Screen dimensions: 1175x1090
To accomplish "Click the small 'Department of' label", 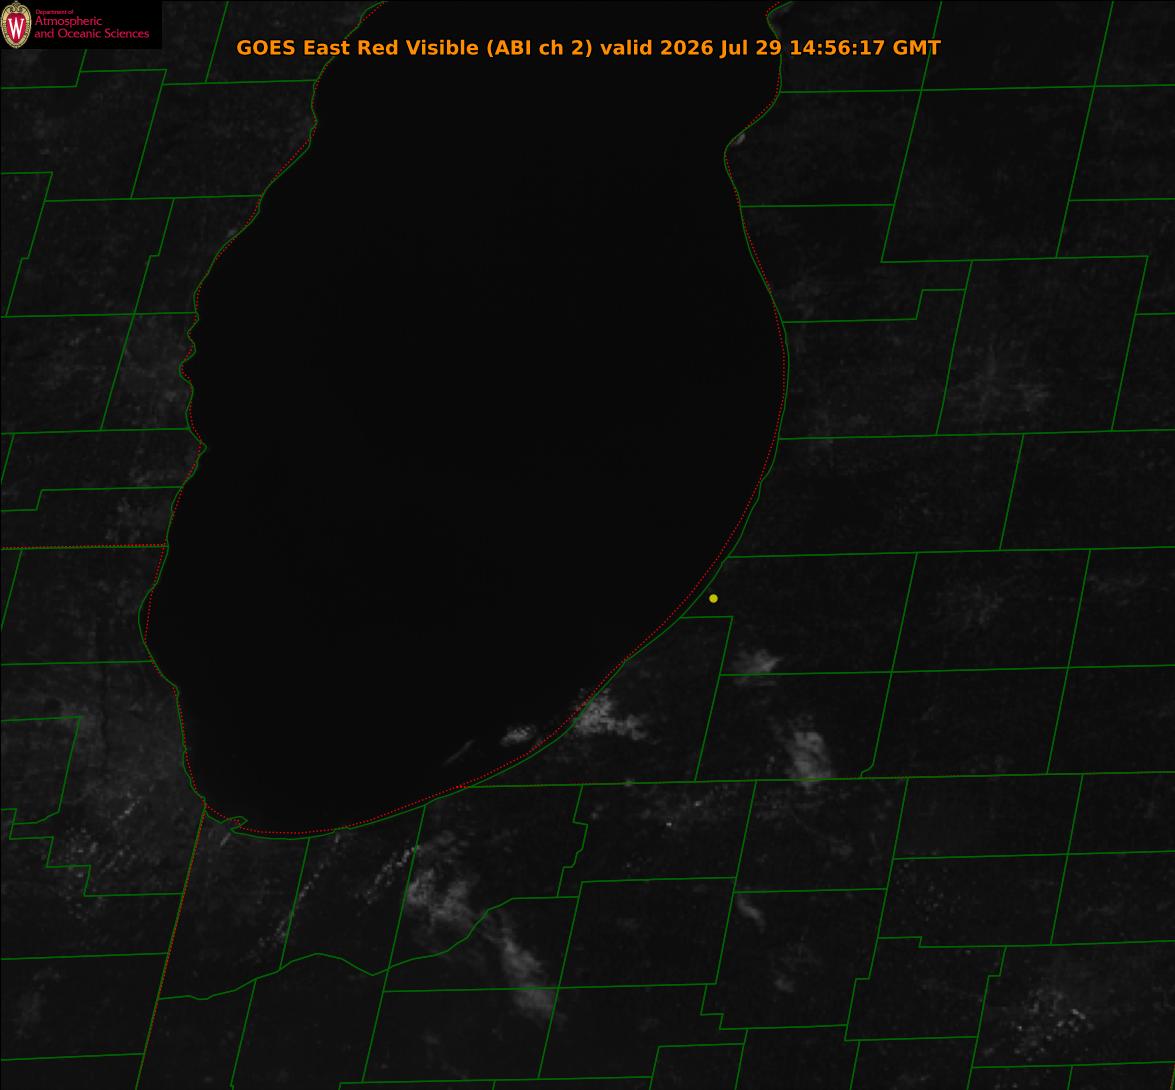I will coord(55,11).
